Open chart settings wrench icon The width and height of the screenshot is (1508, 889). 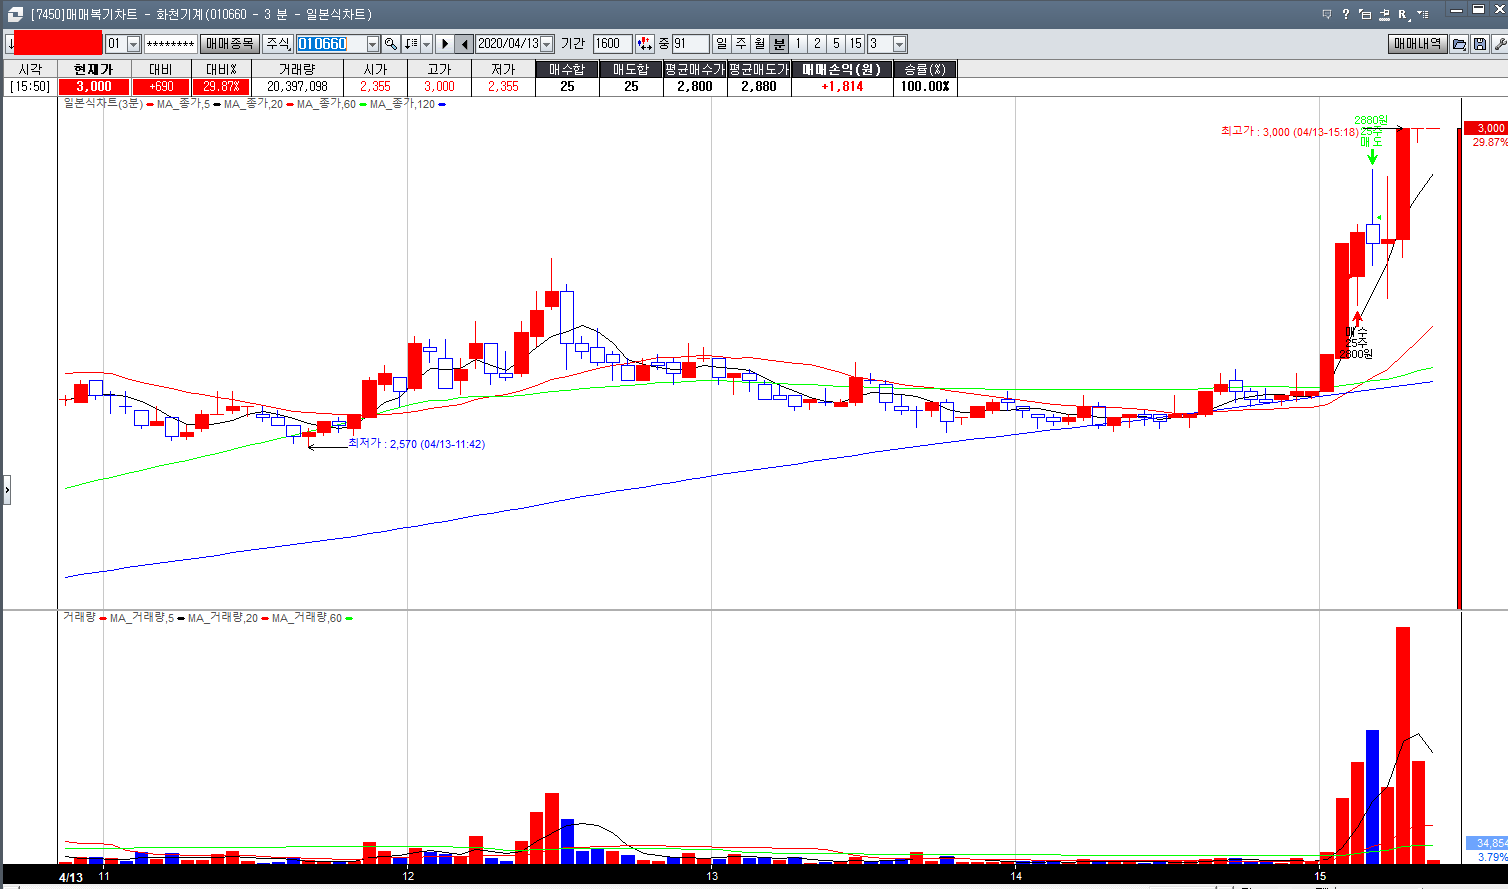point(1499,44)
